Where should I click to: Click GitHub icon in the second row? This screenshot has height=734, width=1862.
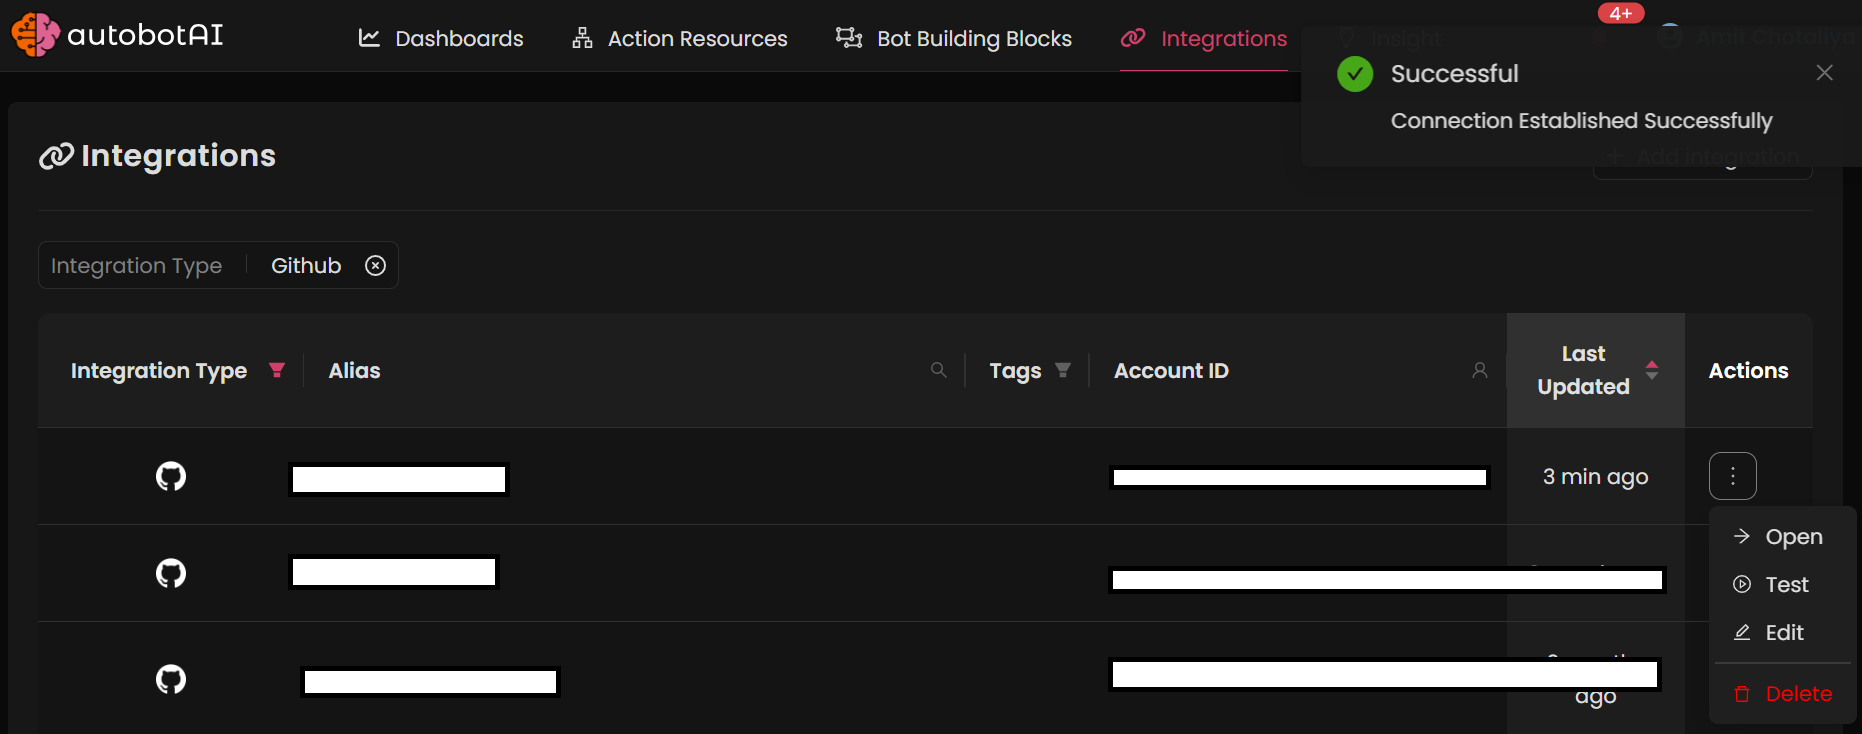(x=171, y=573)
